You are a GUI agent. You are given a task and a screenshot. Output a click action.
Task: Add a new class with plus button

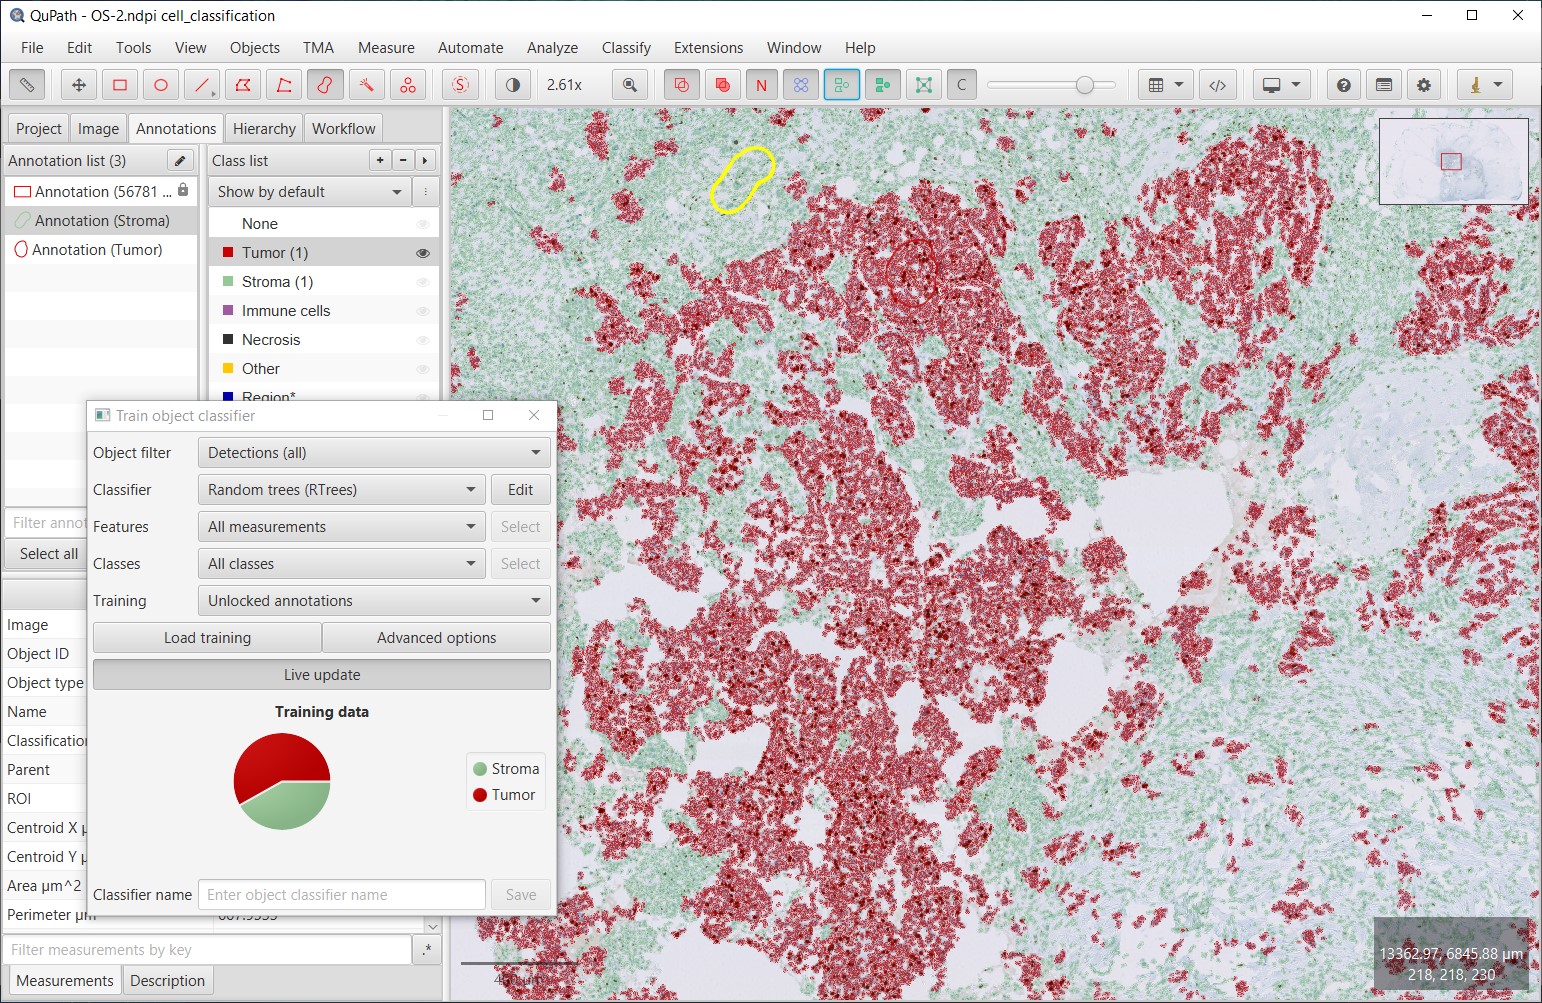pos(381,160)
